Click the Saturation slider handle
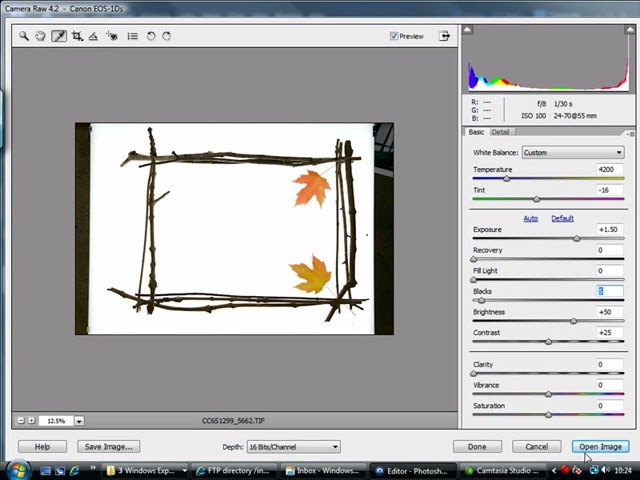 (x=549, y=415)
